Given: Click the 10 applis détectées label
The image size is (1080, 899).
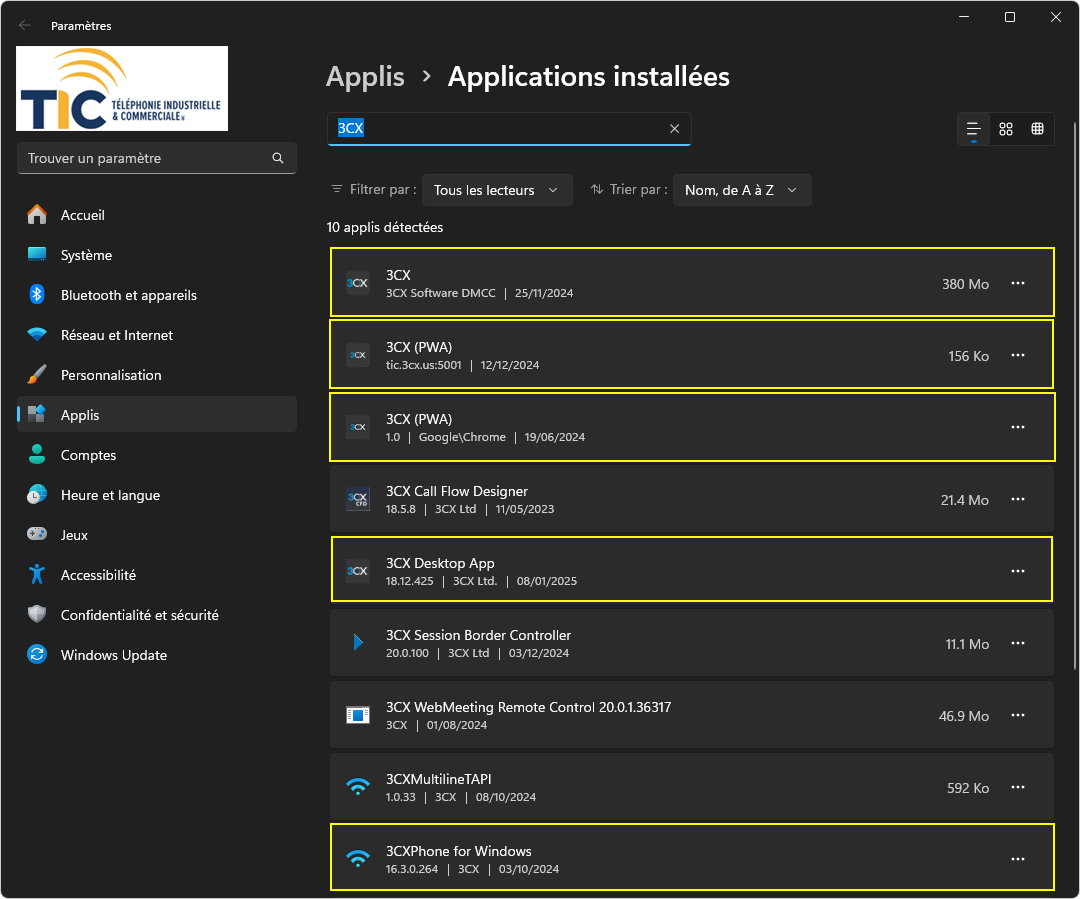Looking at the screenshot, I should [385, 227].
